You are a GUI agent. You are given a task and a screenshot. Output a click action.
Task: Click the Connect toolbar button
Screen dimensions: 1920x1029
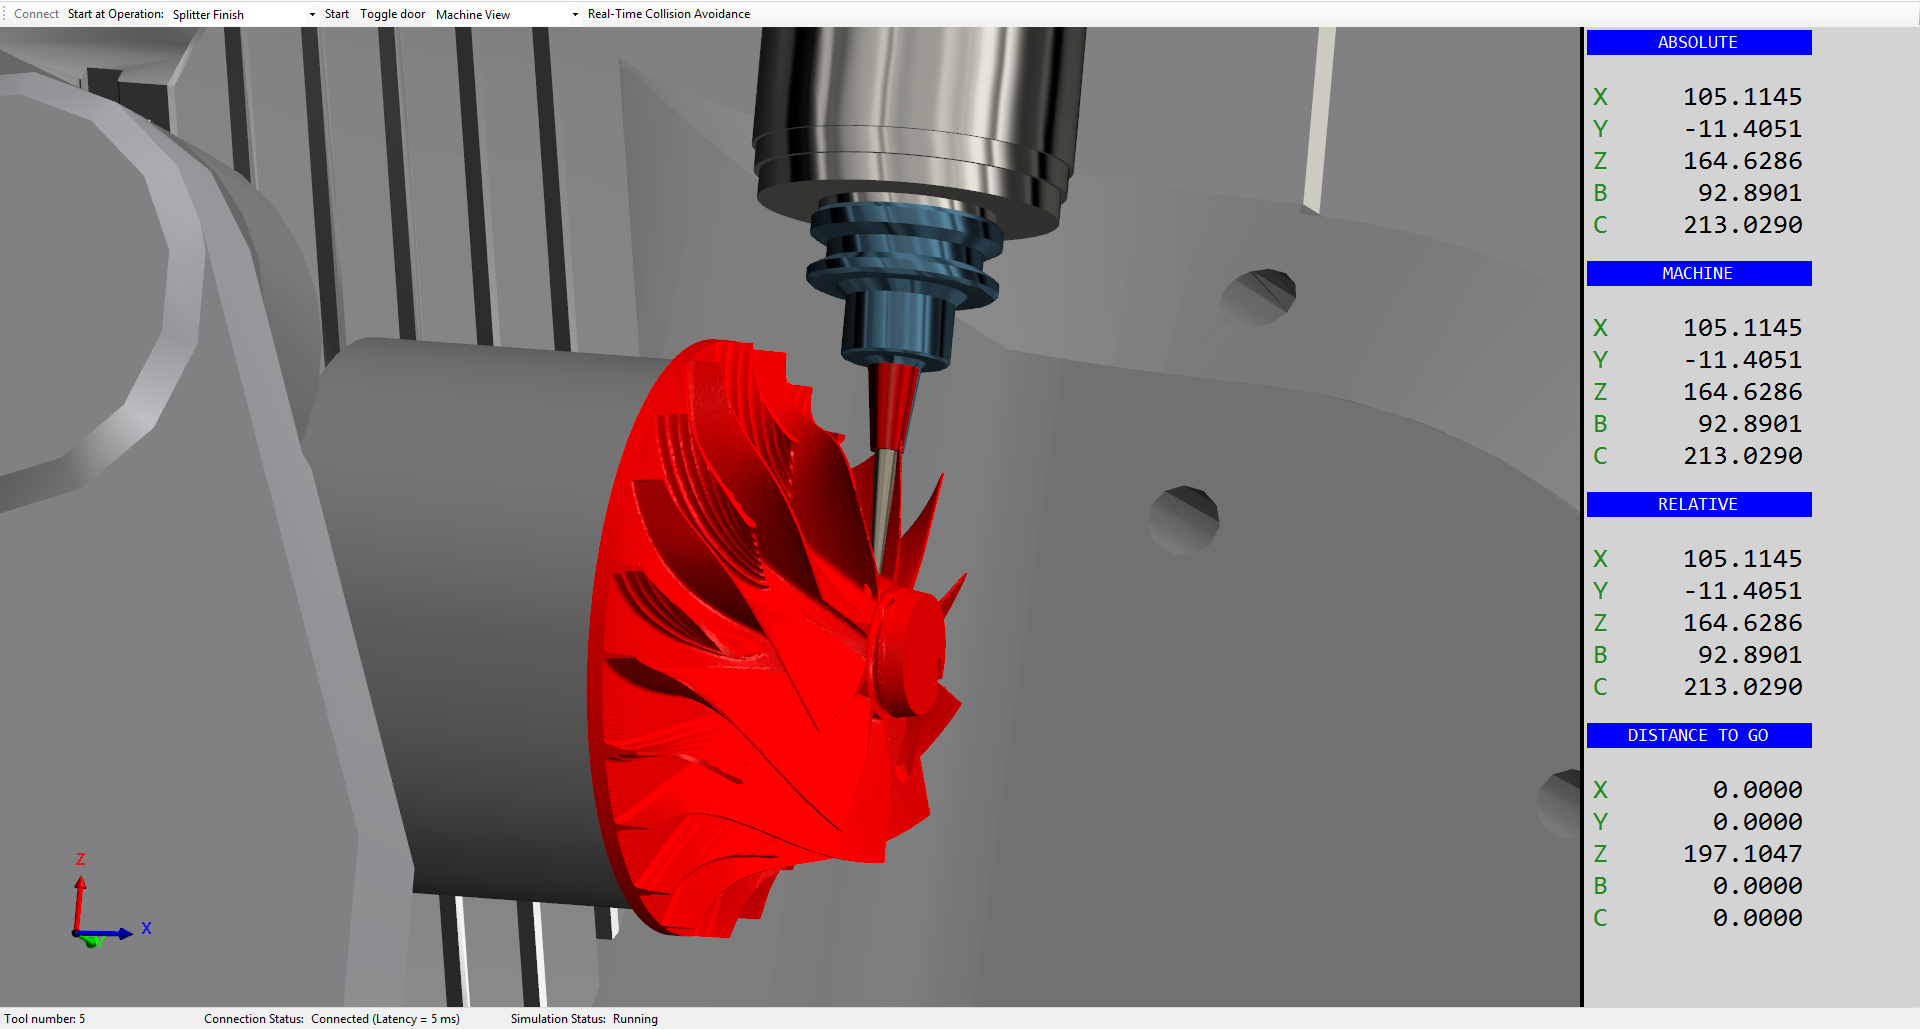(x=36, y=14)
